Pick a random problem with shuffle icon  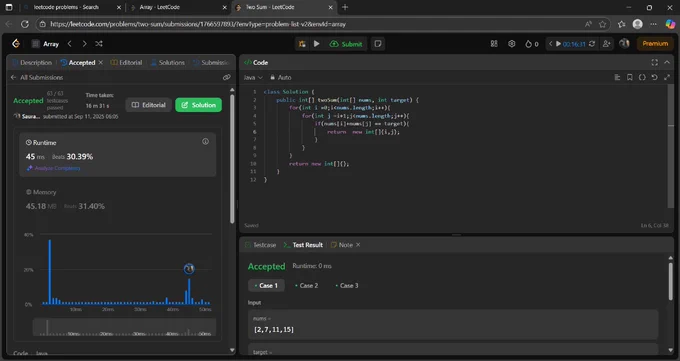[x=99, y=44]
